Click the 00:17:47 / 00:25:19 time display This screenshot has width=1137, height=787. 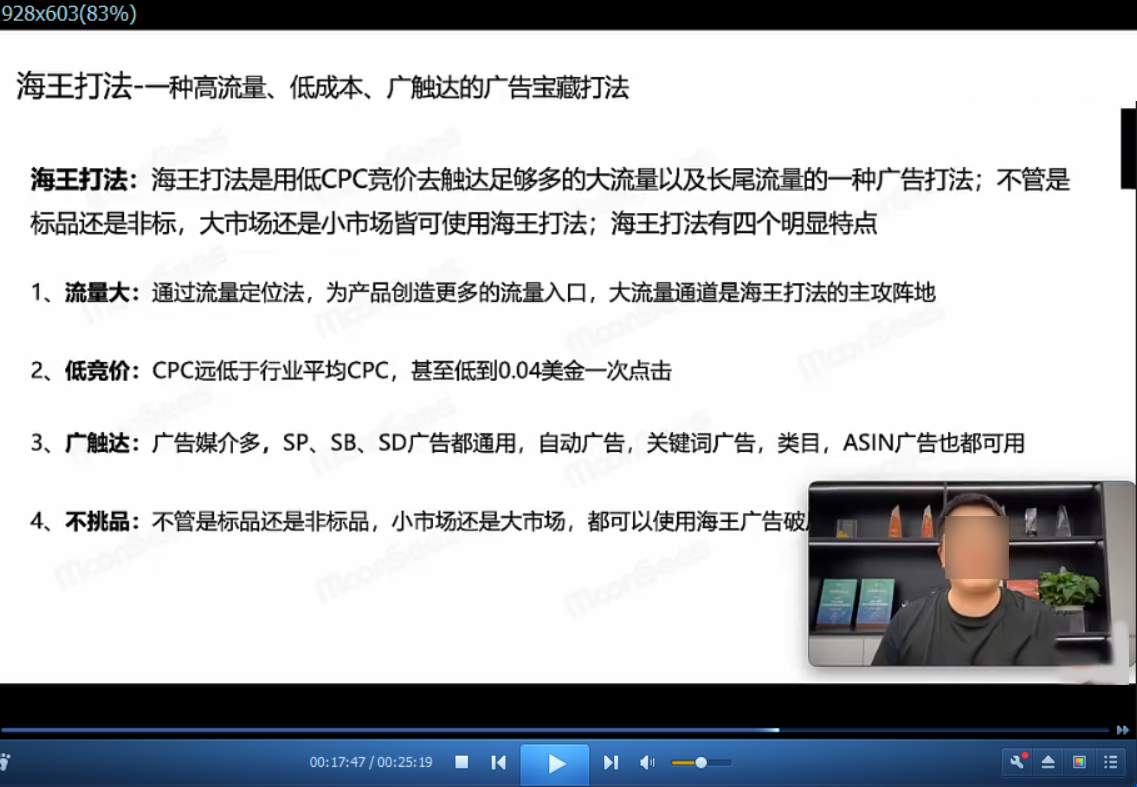(x=371, y=762)
